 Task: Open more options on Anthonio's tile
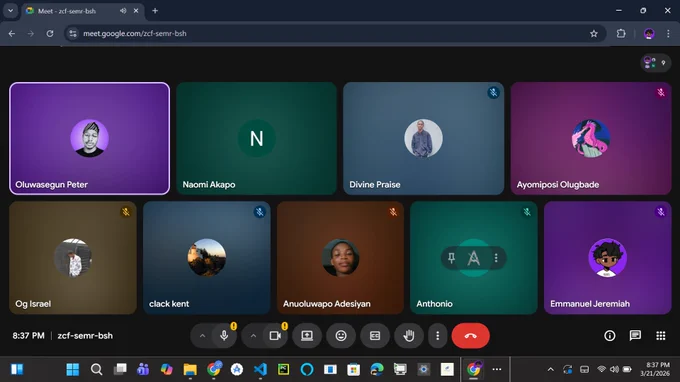pyautogui.click(x=496, y=258)
